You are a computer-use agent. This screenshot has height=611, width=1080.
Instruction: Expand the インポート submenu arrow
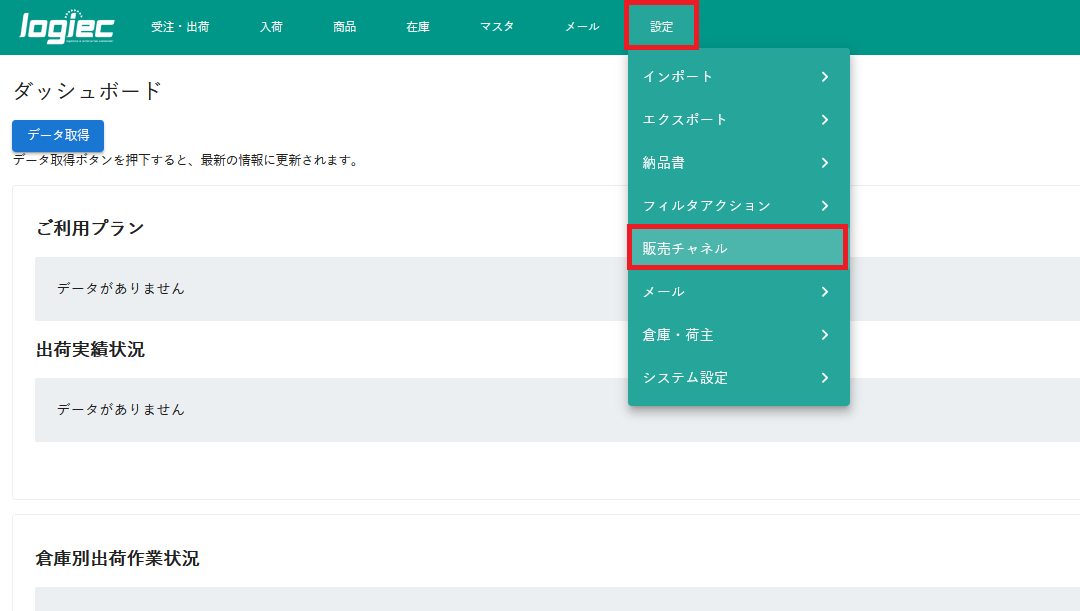coord(824,77)
